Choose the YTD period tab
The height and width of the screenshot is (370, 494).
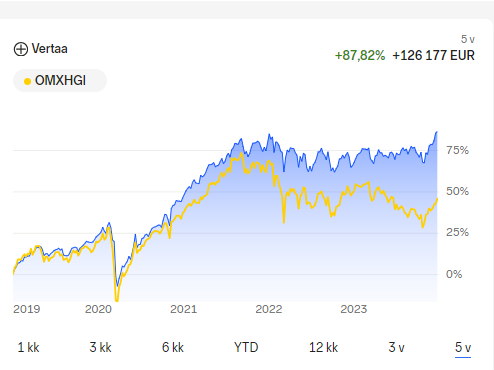pyautogui.click(x=246, y=348)
